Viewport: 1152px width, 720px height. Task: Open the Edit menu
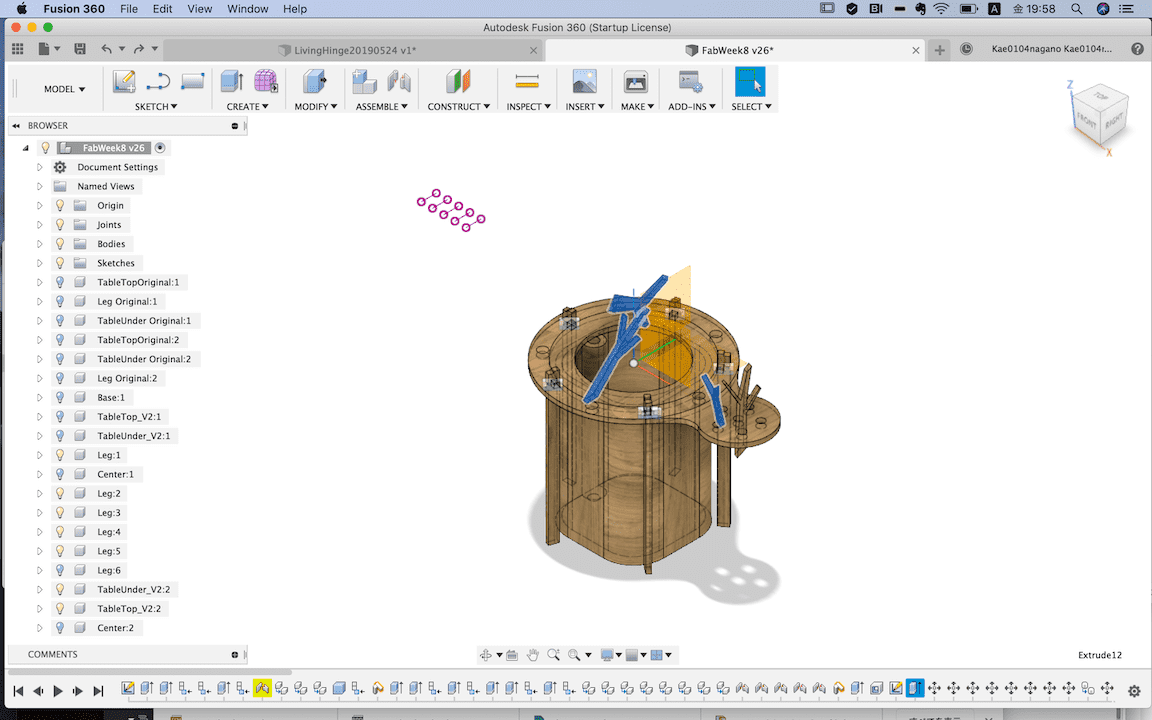[162, 9]
